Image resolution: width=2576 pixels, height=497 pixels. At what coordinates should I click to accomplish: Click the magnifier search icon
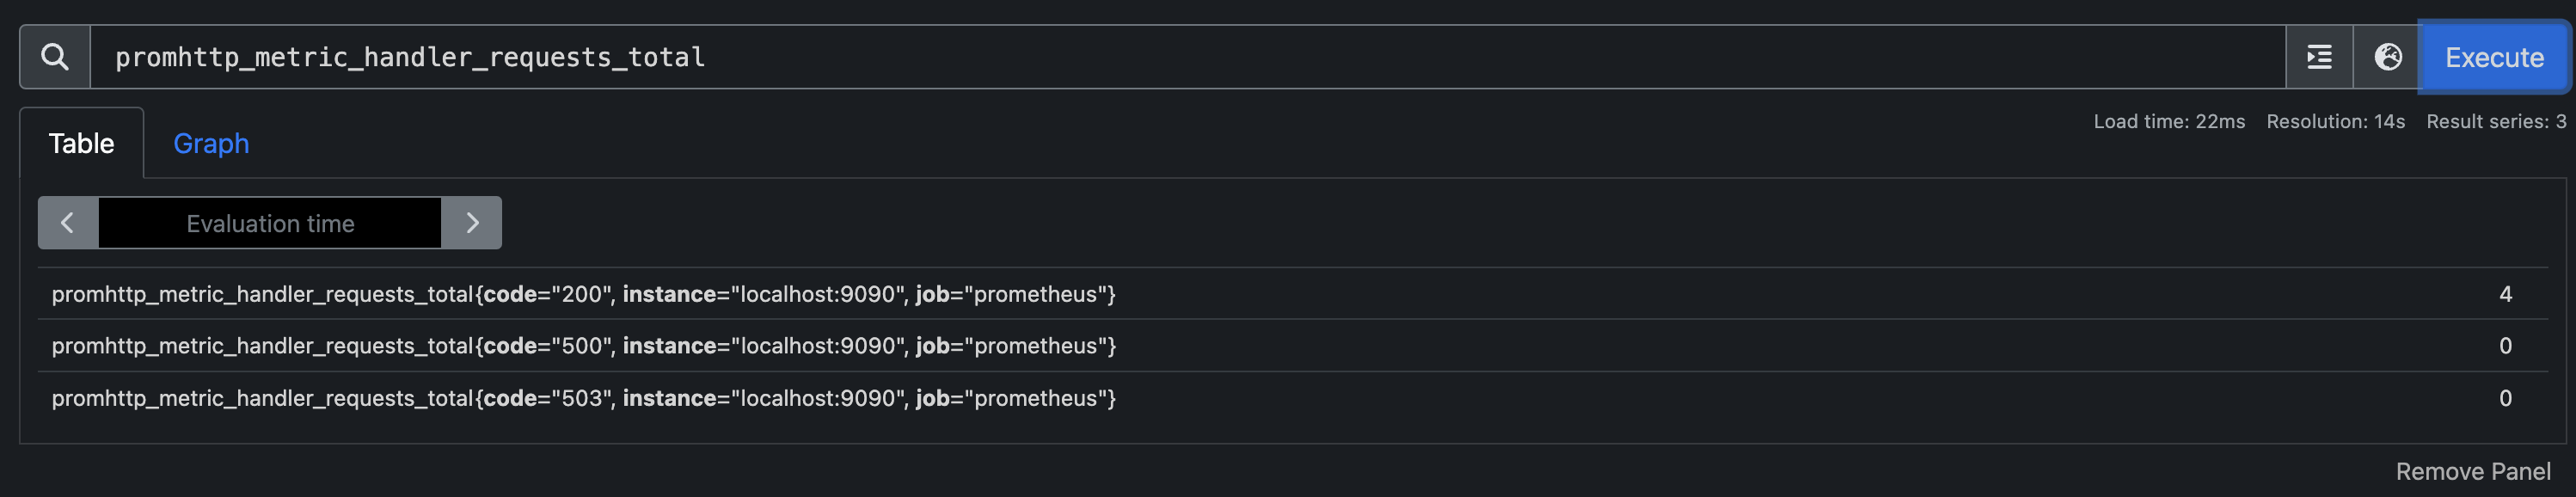coord(55,57)
